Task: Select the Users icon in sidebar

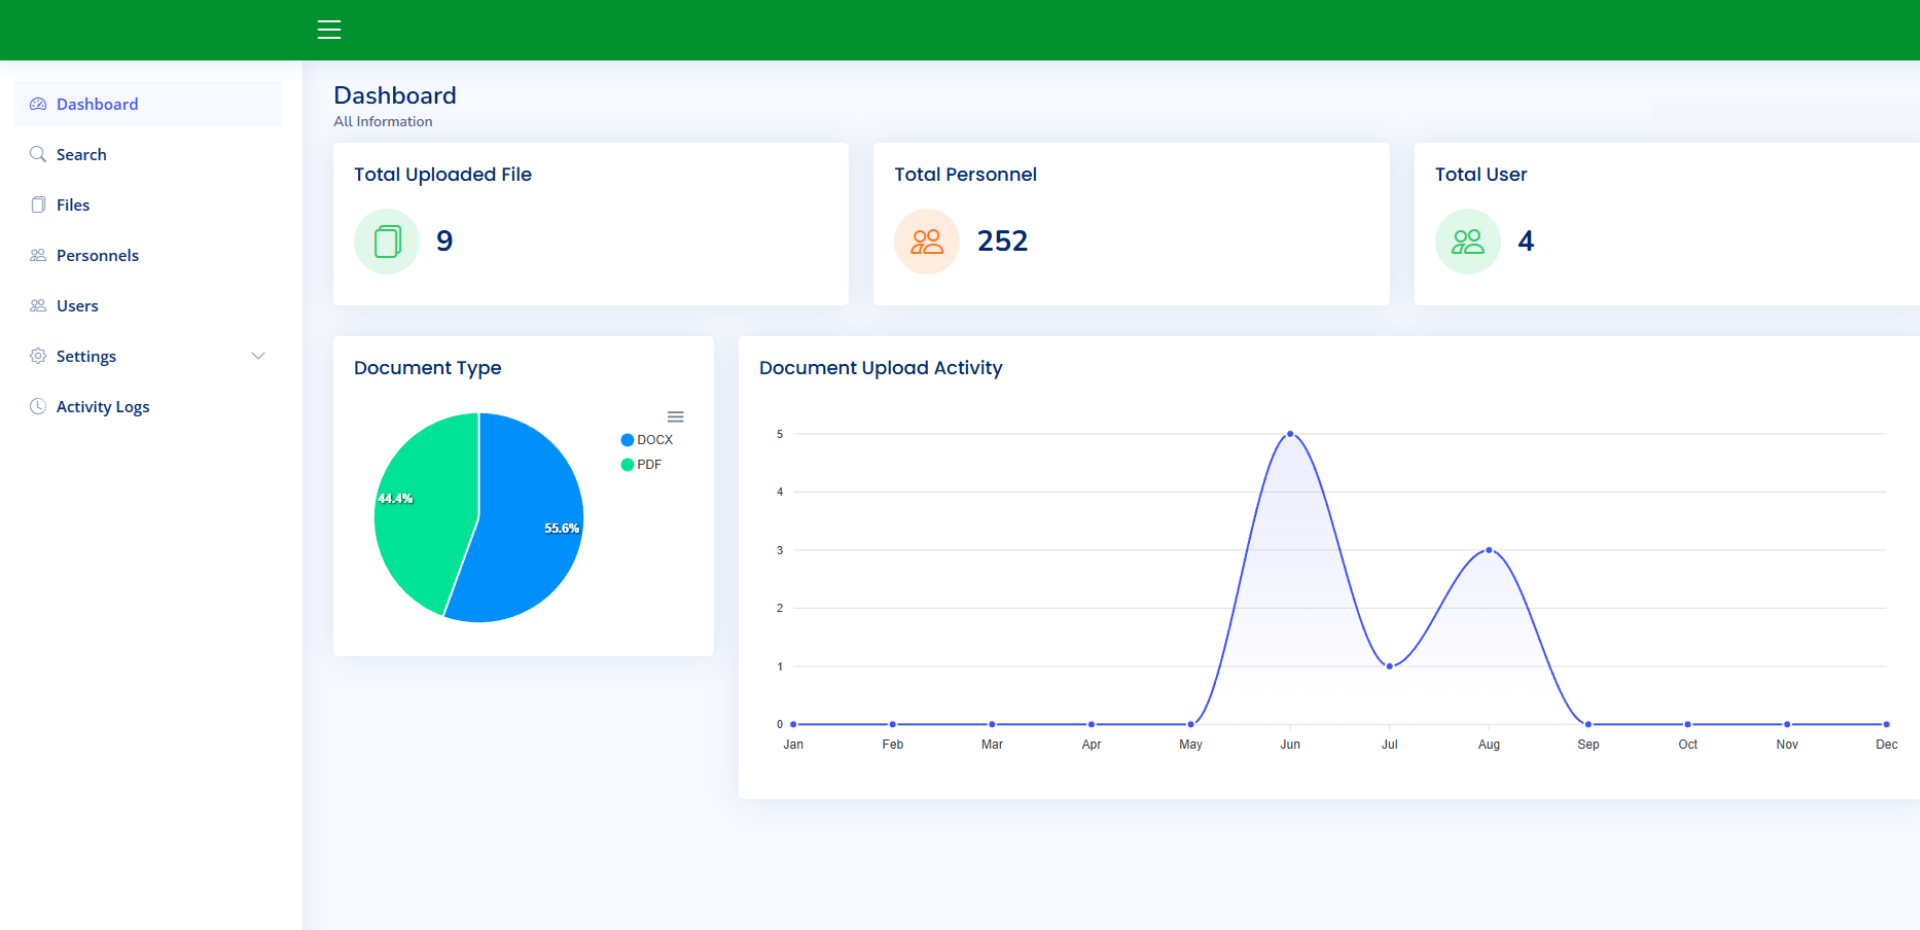Action: [38, 305]
